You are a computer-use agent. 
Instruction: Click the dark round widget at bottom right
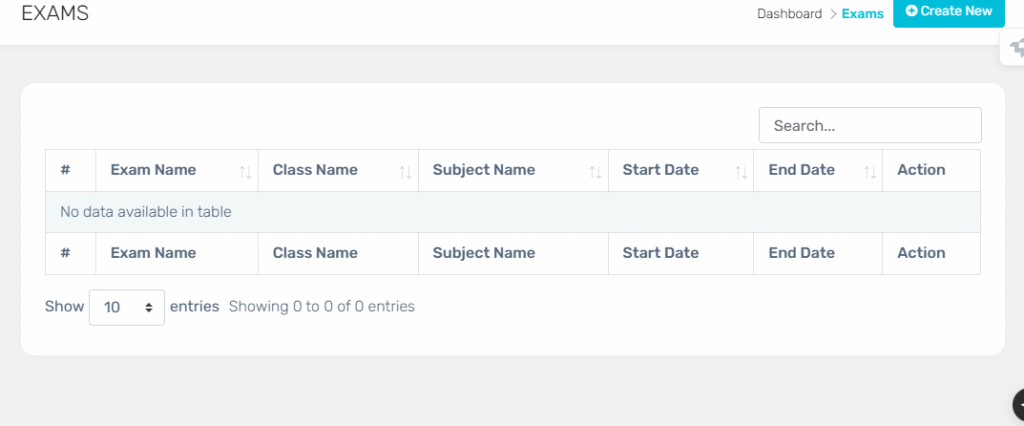point(1017,406)
